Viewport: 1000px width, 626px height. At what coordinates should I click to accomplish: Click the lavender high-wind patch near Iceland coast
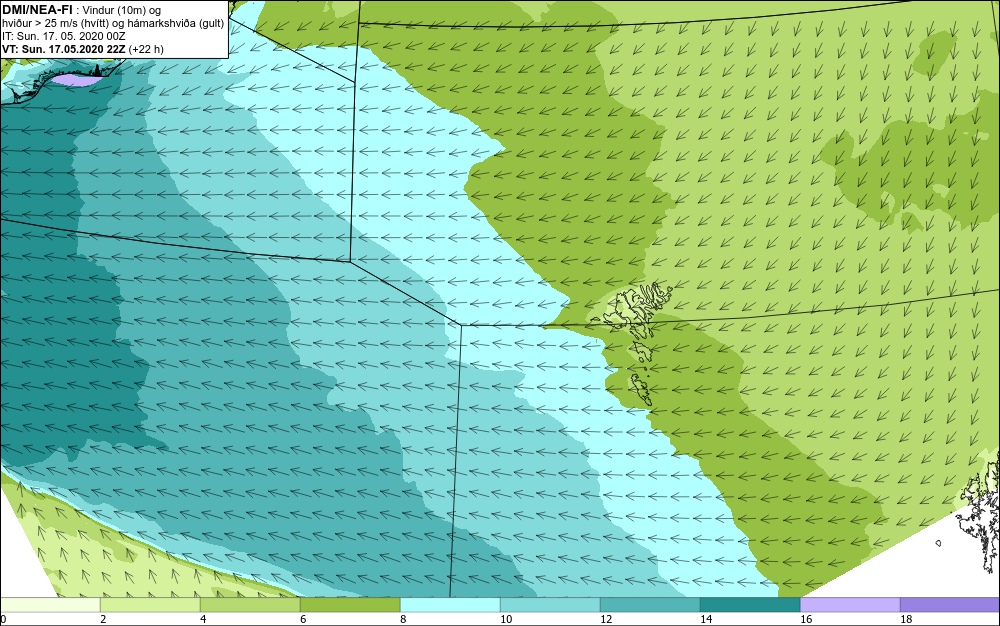[75, 80]
